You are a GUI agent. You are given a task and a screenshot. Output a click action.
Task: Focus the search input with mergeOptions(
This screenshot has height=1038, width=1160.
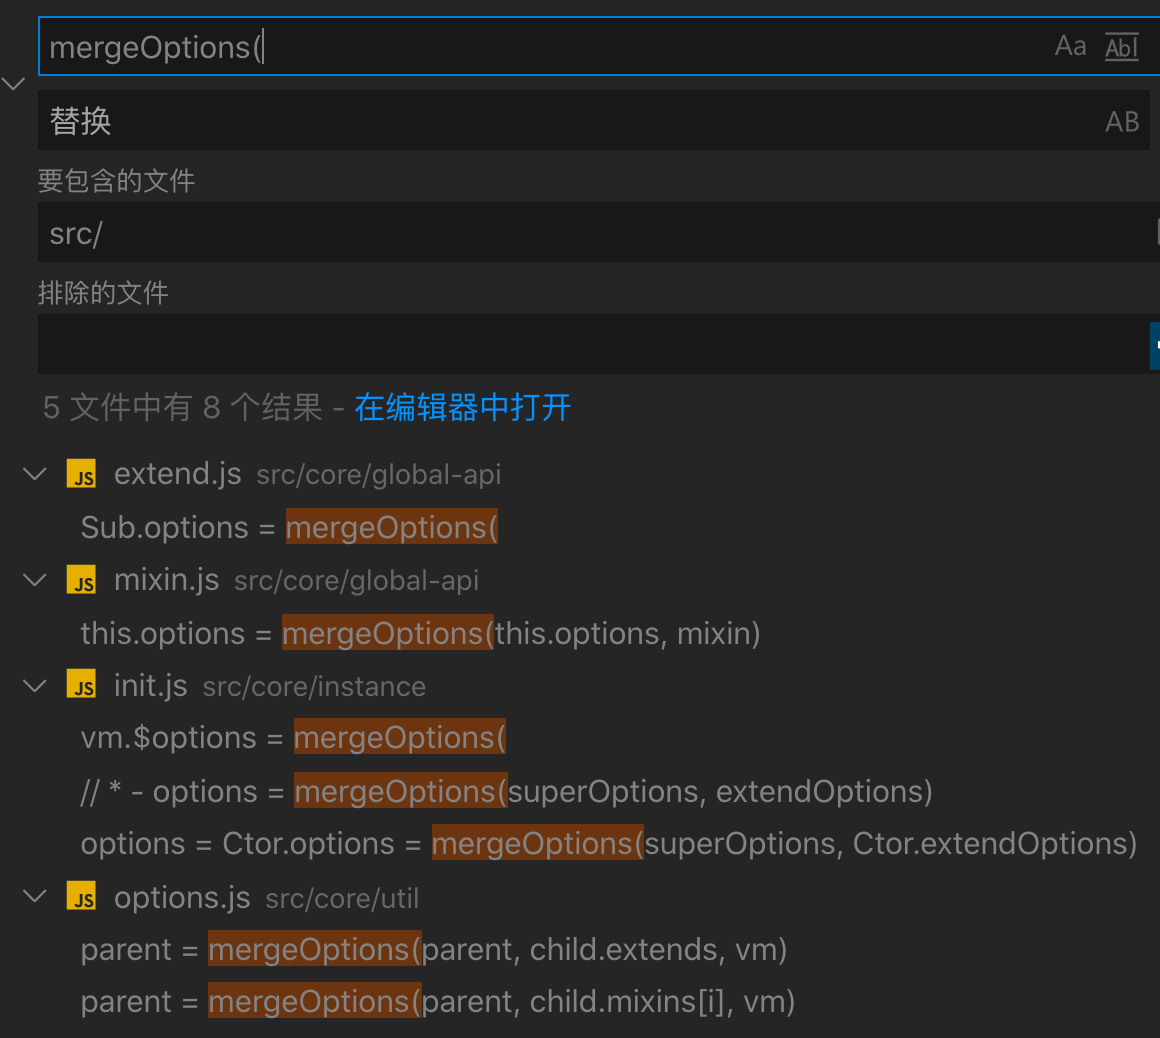point(540,47)
